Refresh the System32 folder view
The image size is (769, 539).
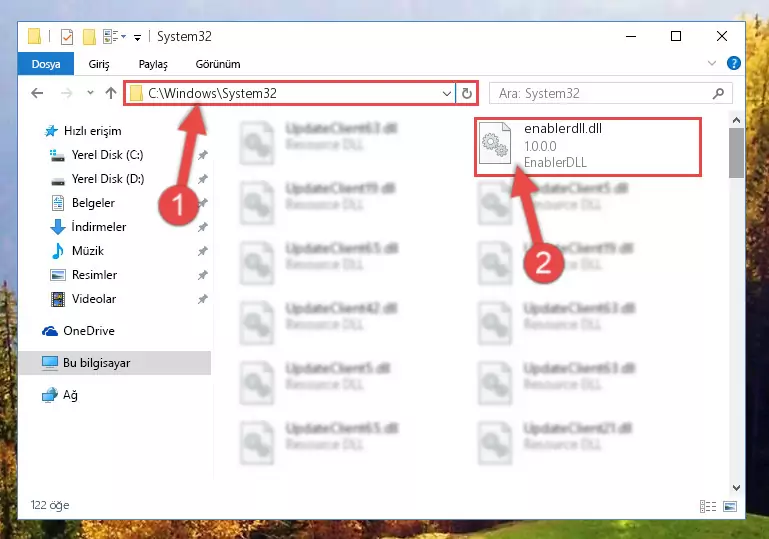pyautogui.click(x=466, y=93)
